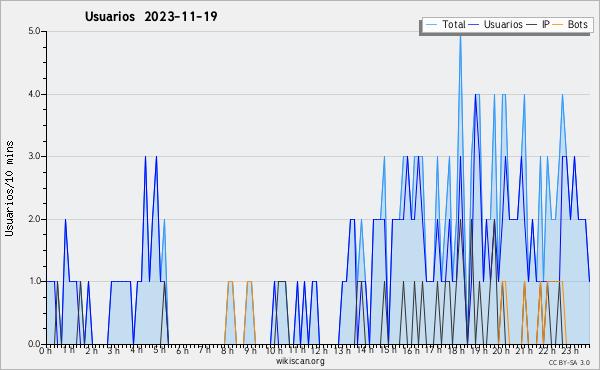Click the 'CC BY-SA 3.0' license text
The width and height of the screenshot is (600, 370).
(x=569, y=363)
